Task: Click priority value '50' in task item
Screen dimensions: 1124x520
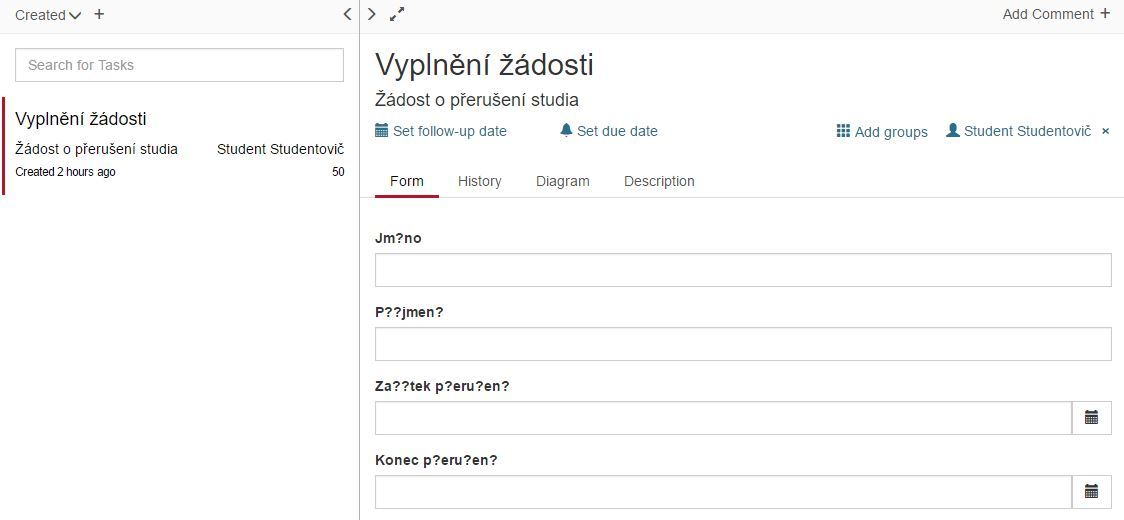Action: tap(338, 172)
